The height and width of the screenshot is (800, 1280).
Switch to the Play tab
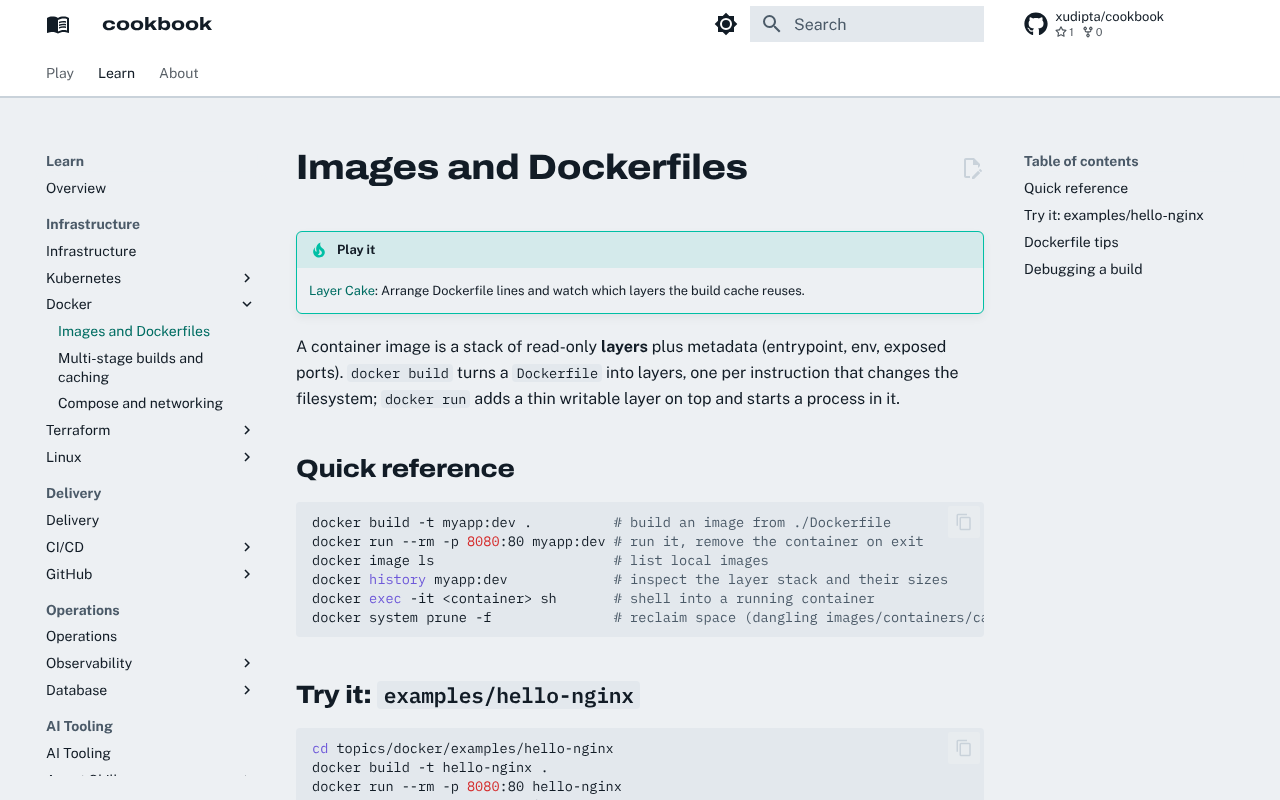[x=60, y=73]
